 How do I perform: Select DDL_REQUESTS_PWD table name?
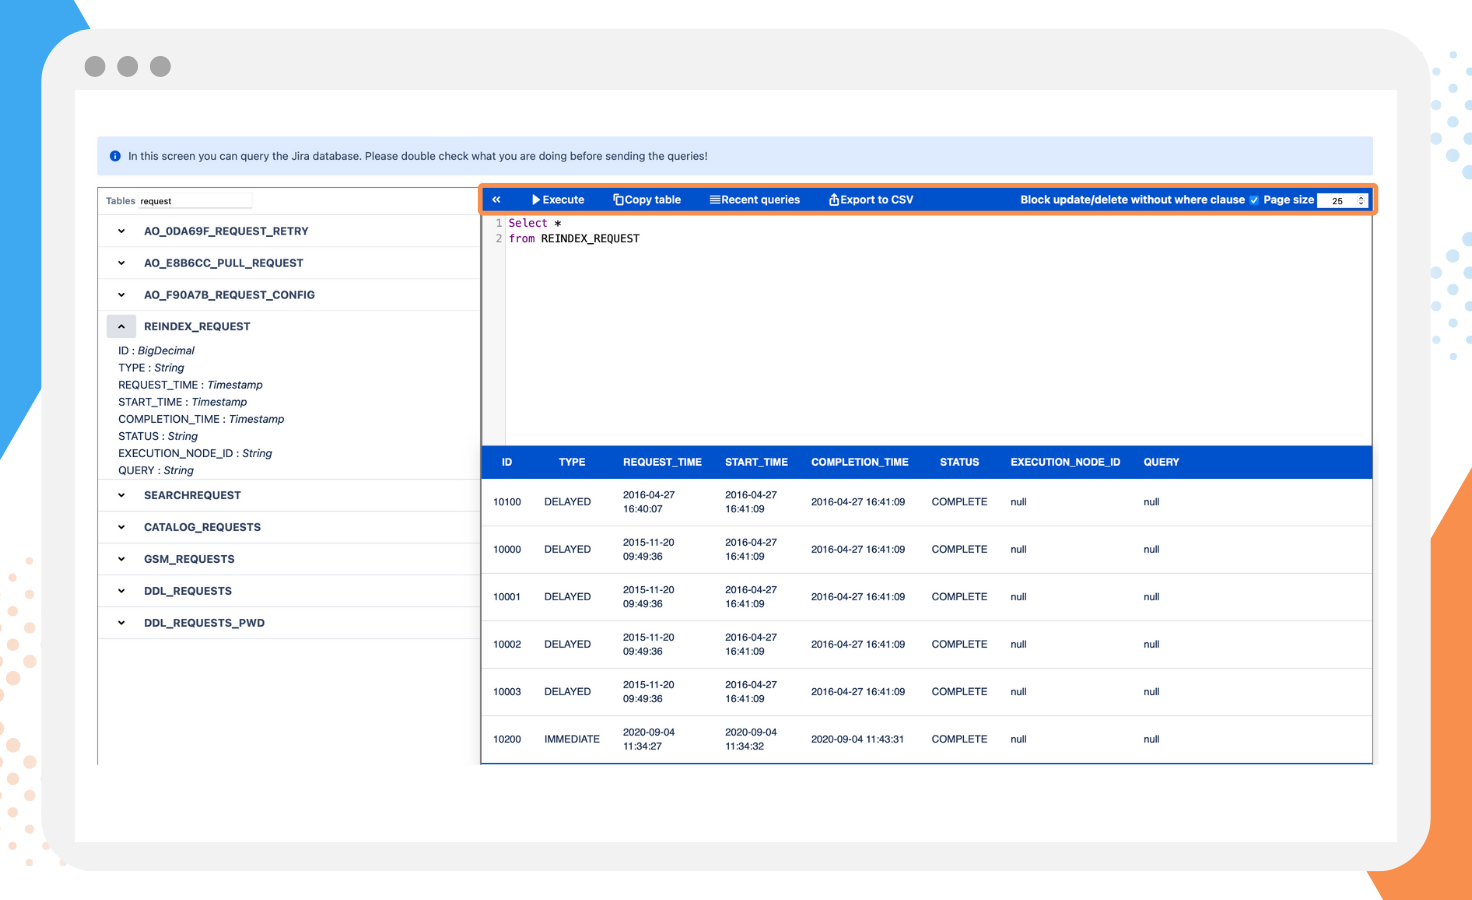coord(204,623)
